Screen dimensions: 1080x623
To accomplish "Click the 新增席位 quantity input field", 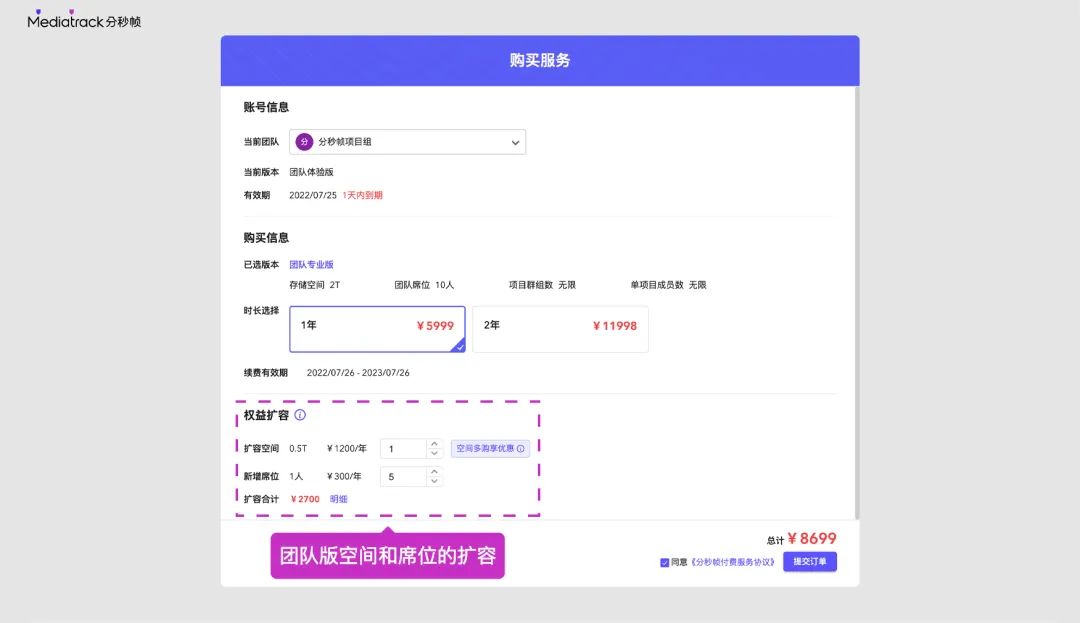I will tap(403, 477).
